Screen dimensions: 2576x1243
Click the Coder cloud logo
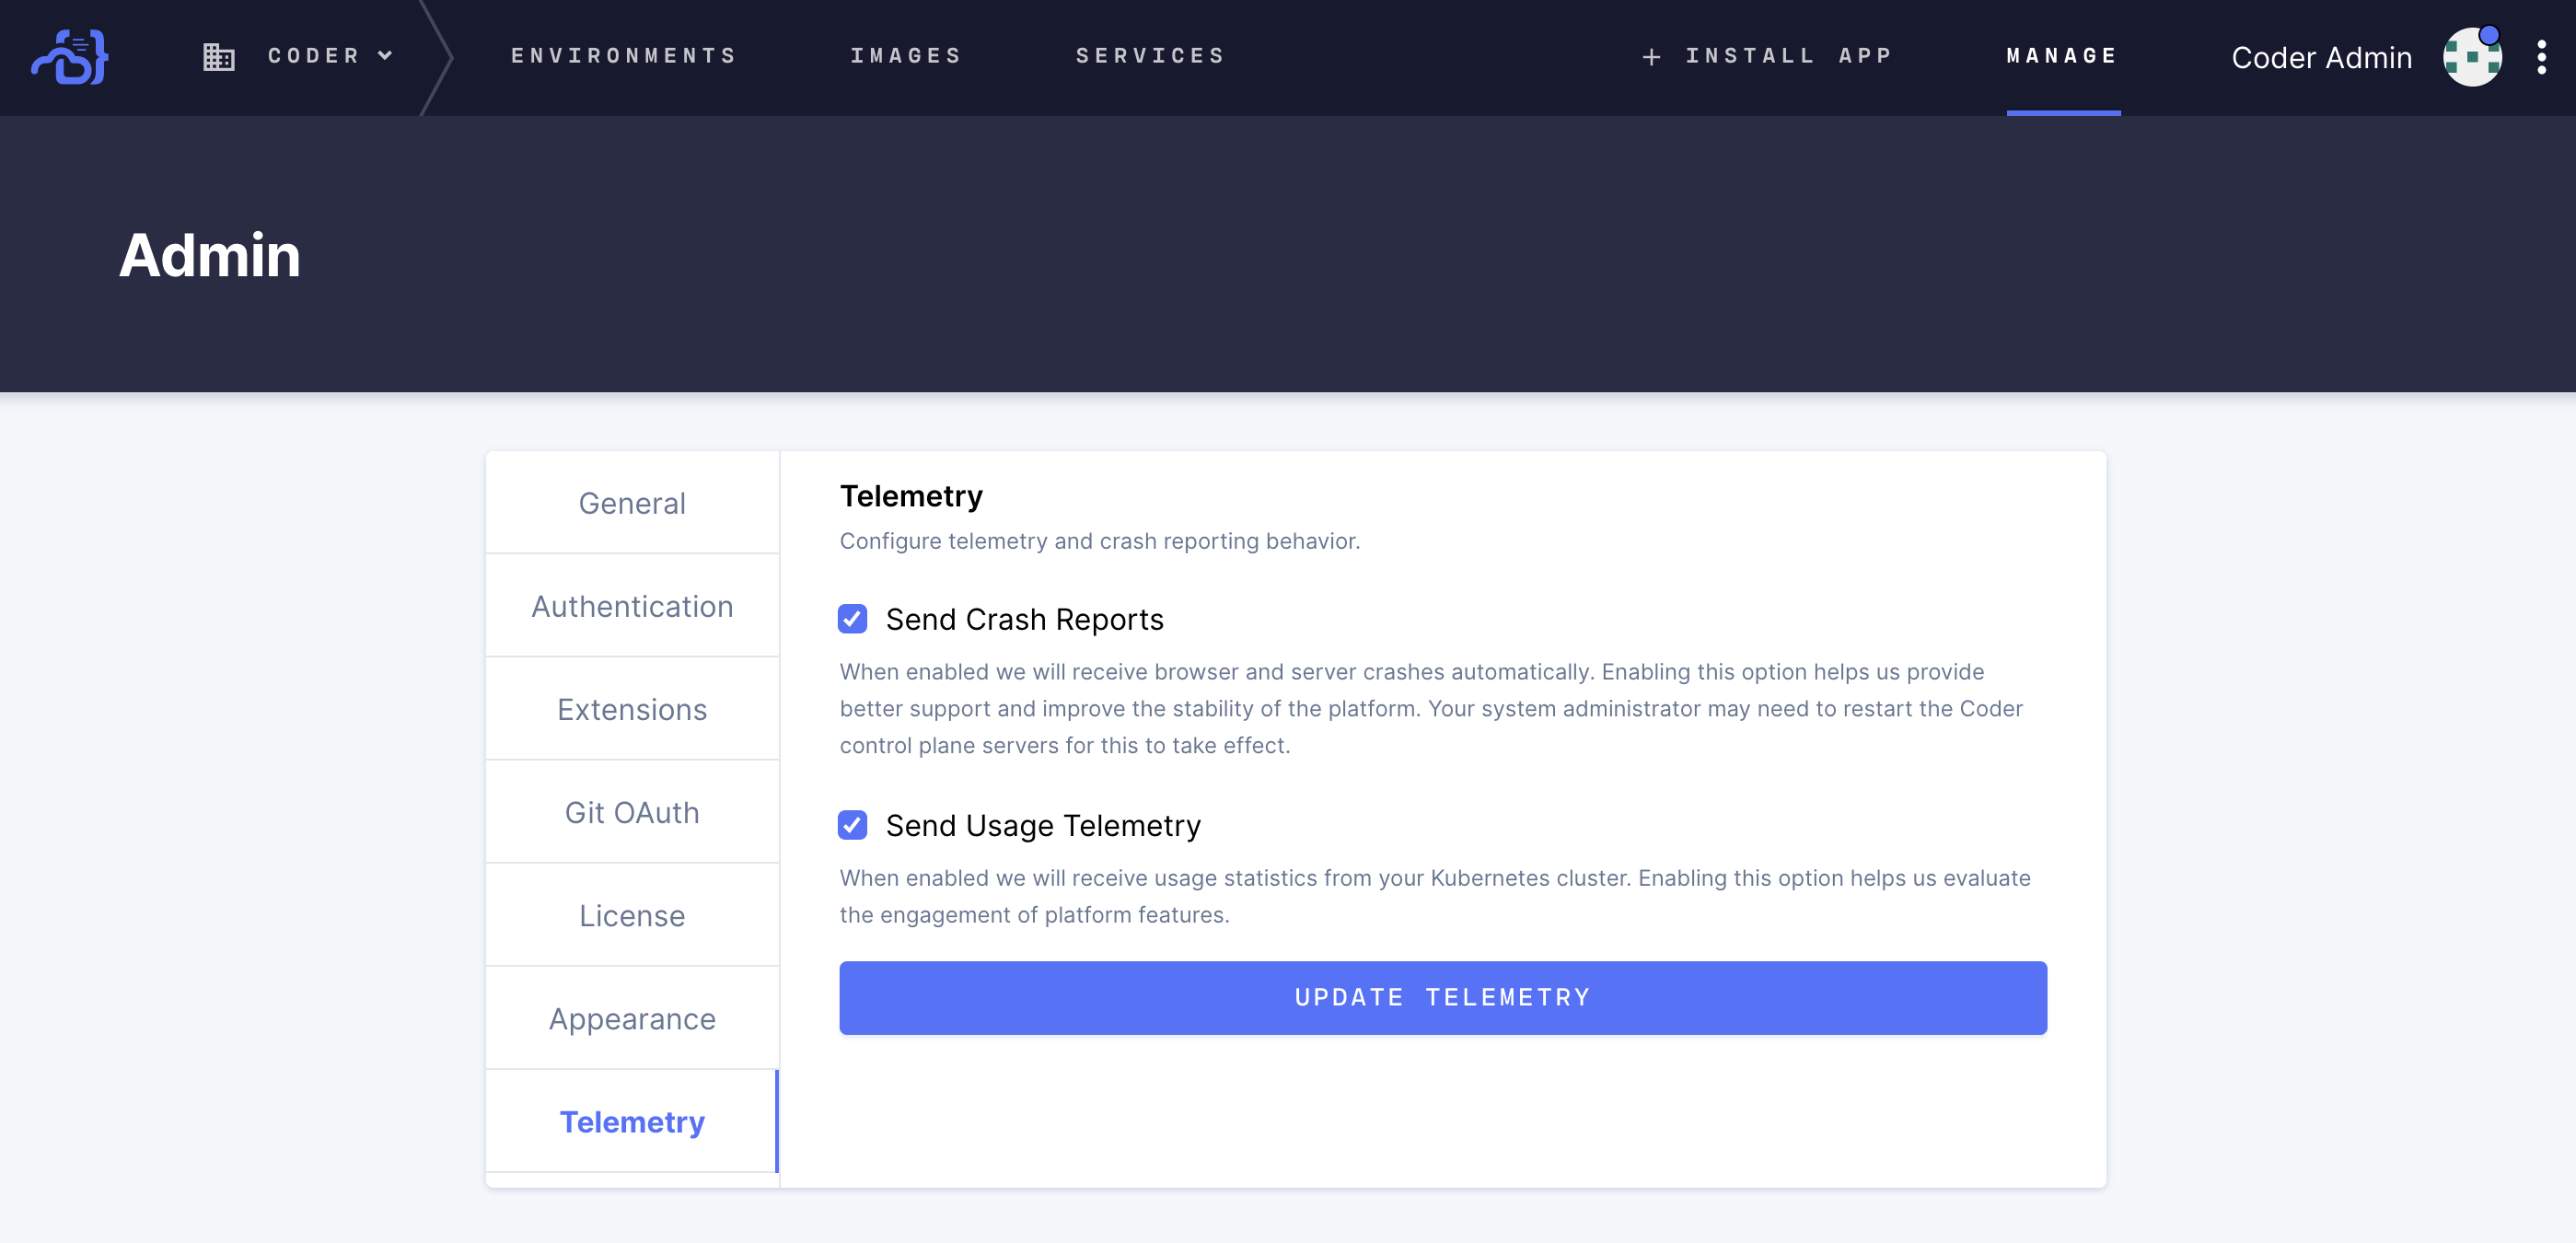point(70,57)
